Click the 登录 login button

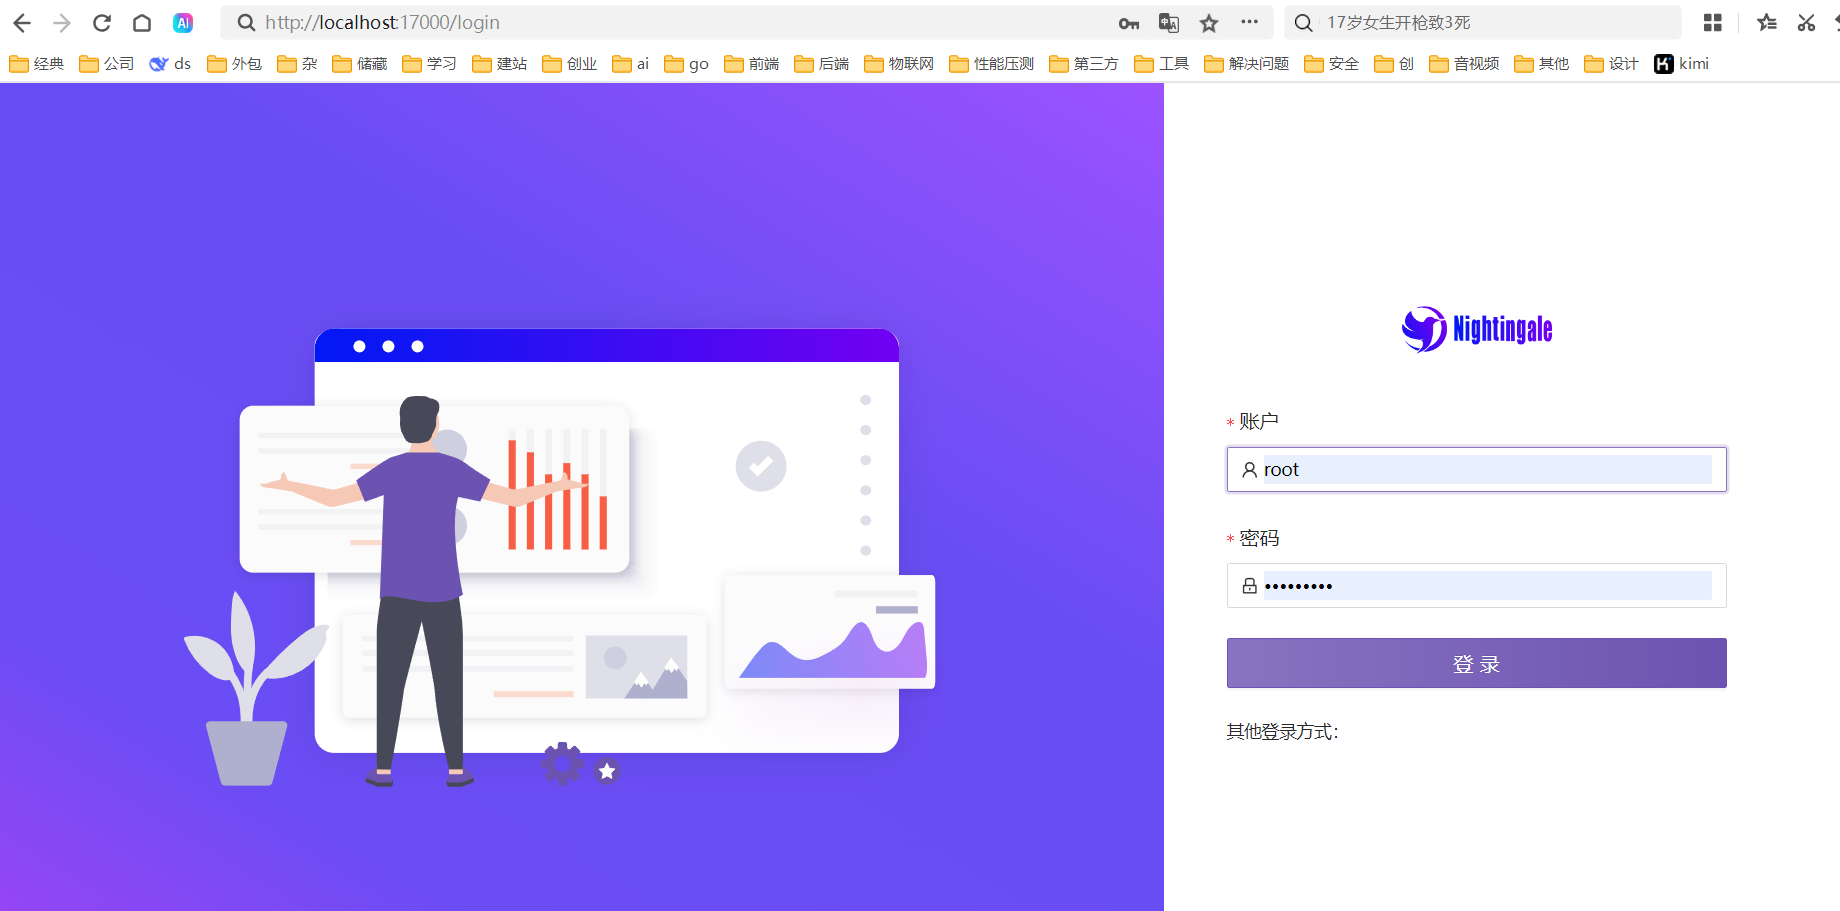[x=1476, y=663]
